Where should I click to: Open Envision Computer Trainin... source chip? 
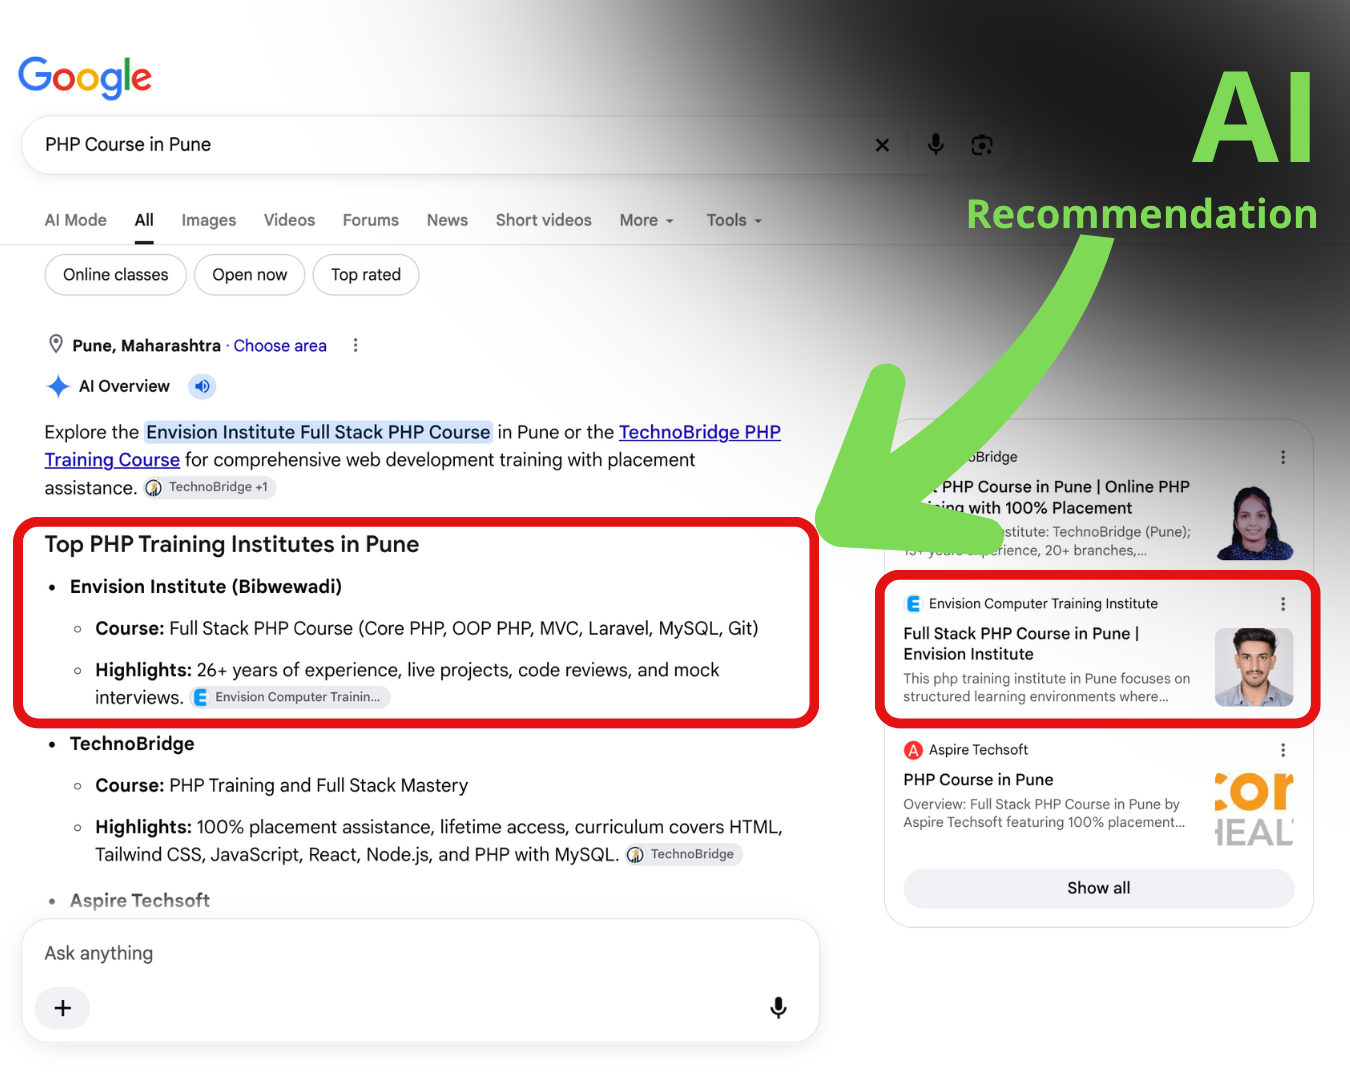289,697
